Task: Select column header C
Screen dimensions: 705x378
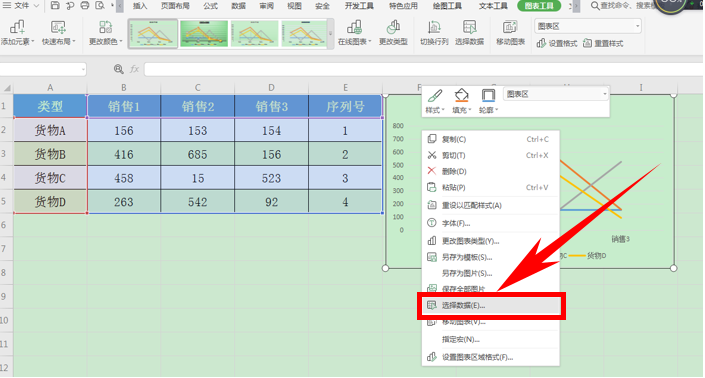Action: pos(197,88)
